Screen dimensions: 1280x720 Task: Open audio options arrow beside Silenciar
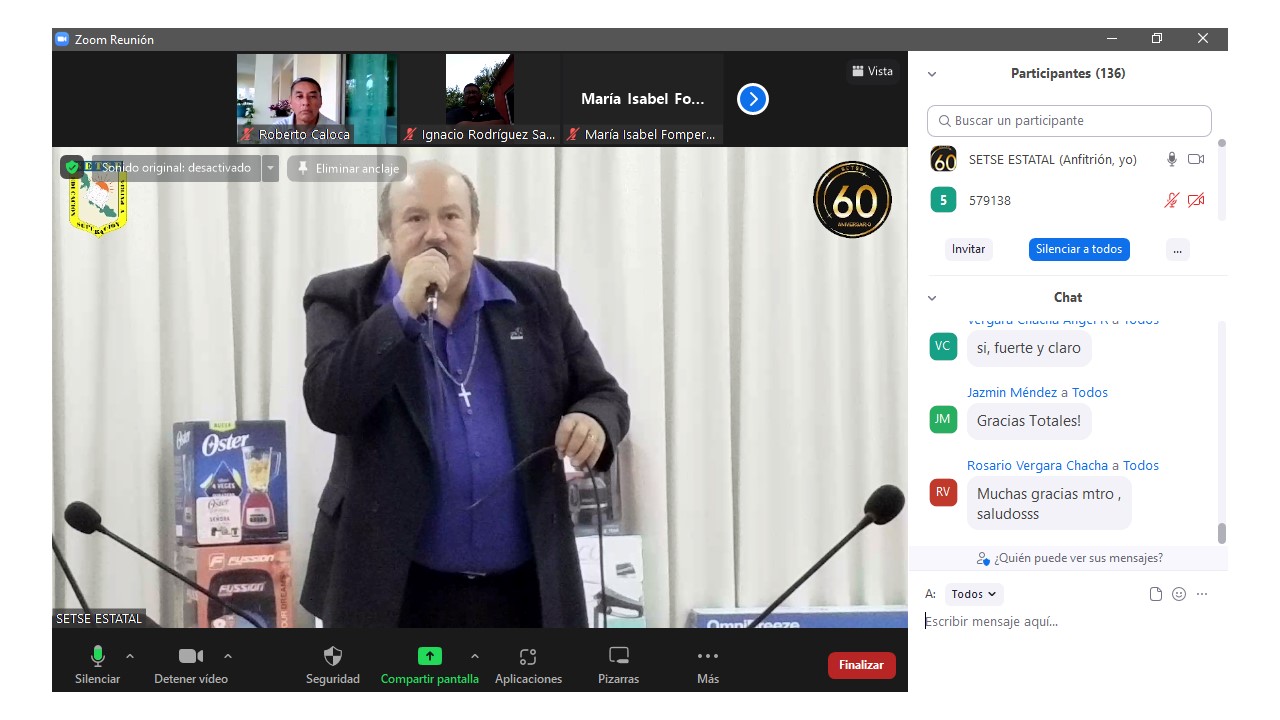coord(130,656)
